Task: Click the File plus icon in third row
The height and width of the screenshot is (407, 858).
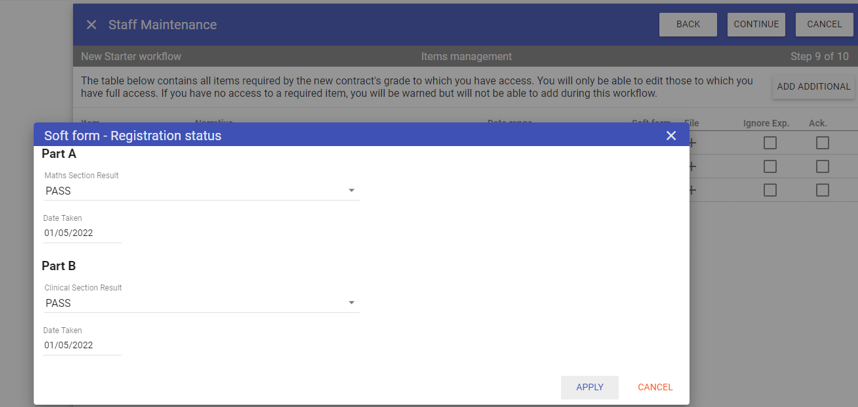Action: click(692, 190)
